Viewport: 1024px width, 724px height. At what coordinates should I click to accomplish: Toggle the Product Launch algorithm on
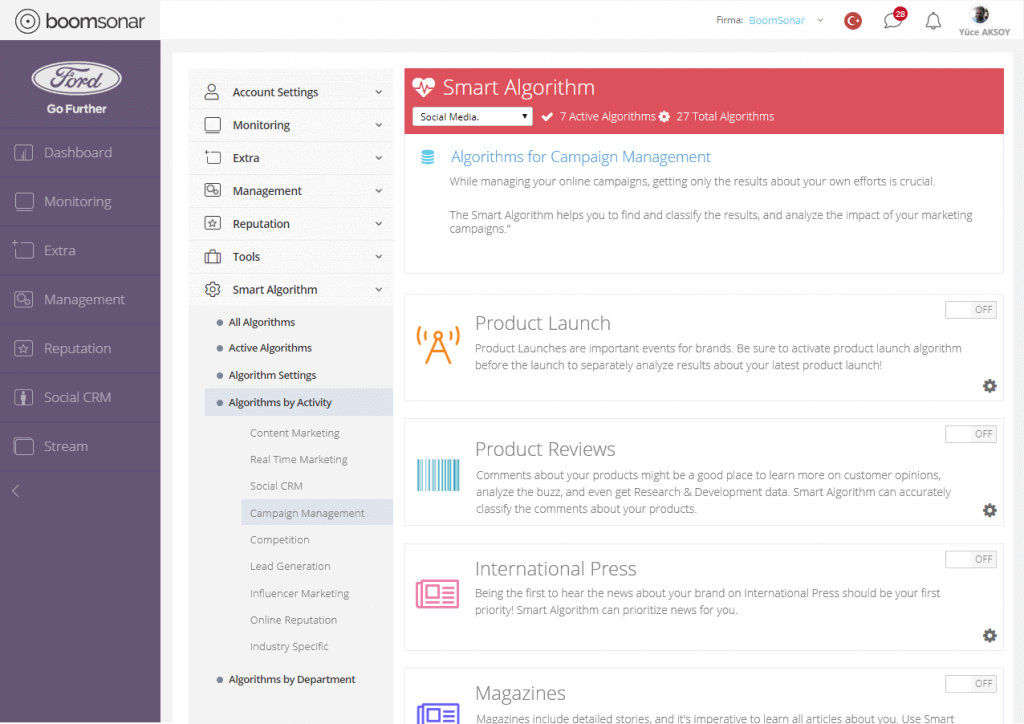(970, 309)
